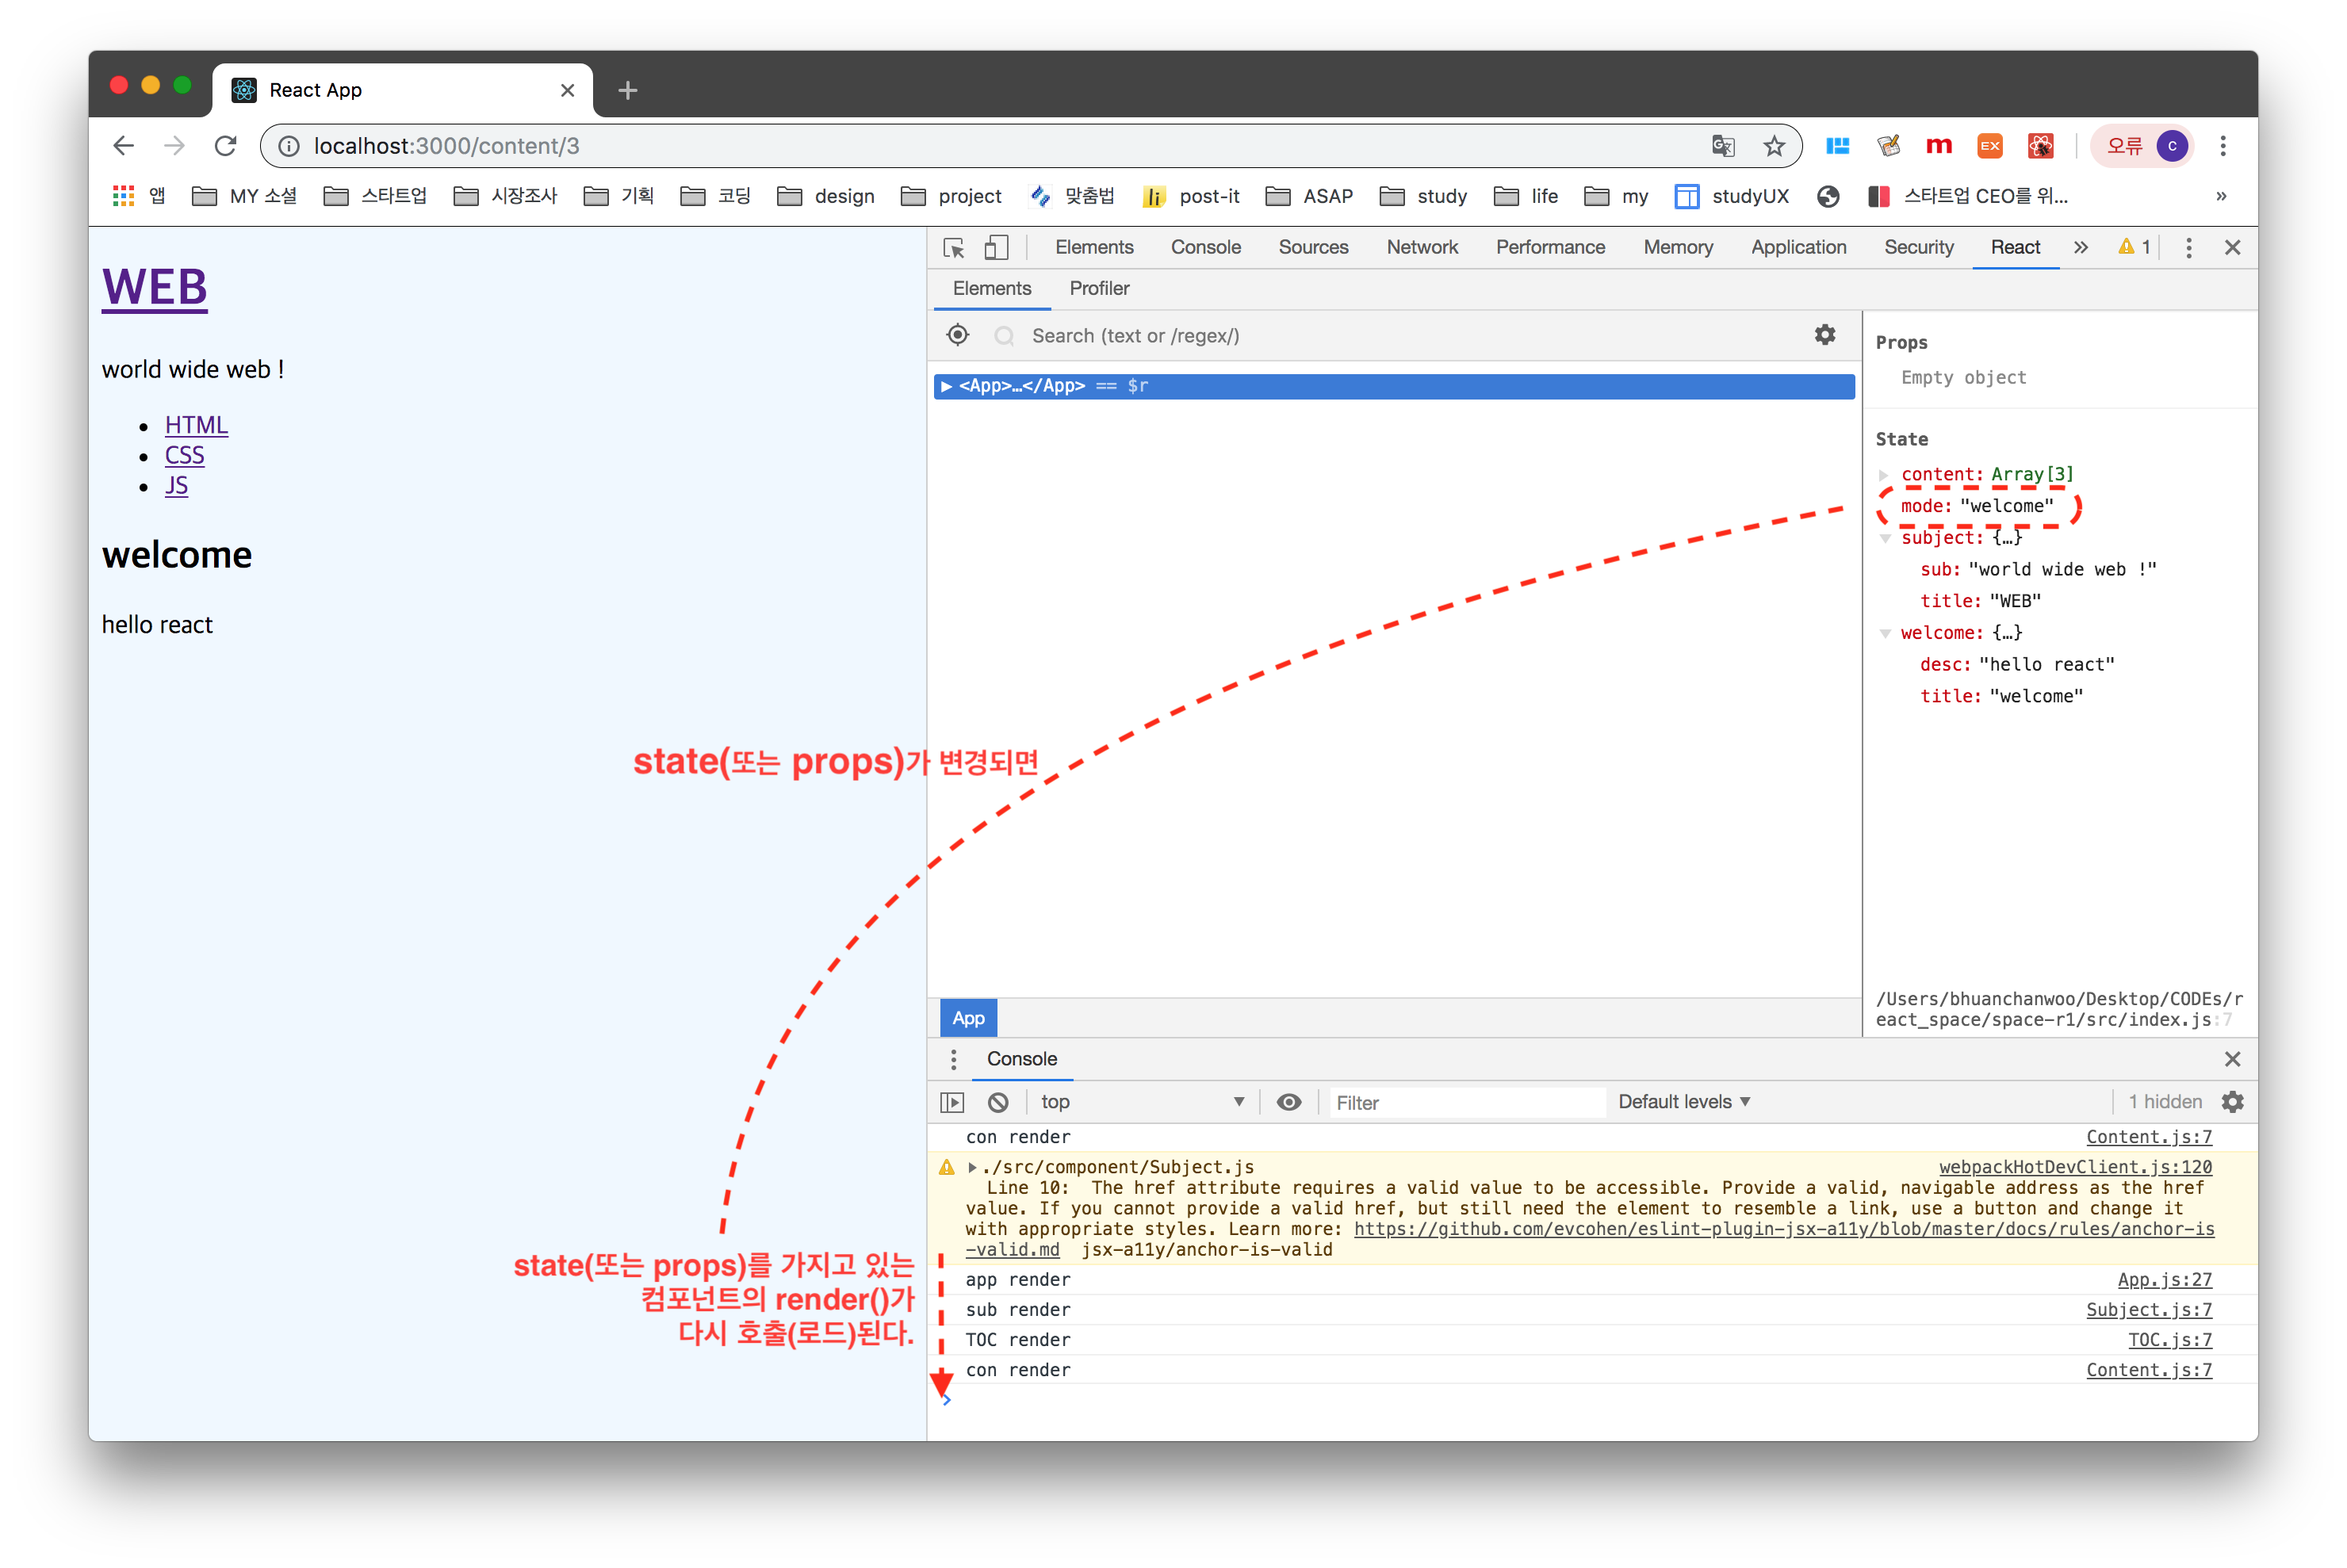Viewport: 2347px width, 1568px height.
Task: Open console settings gear icon
Action: coord(2232,1102)
